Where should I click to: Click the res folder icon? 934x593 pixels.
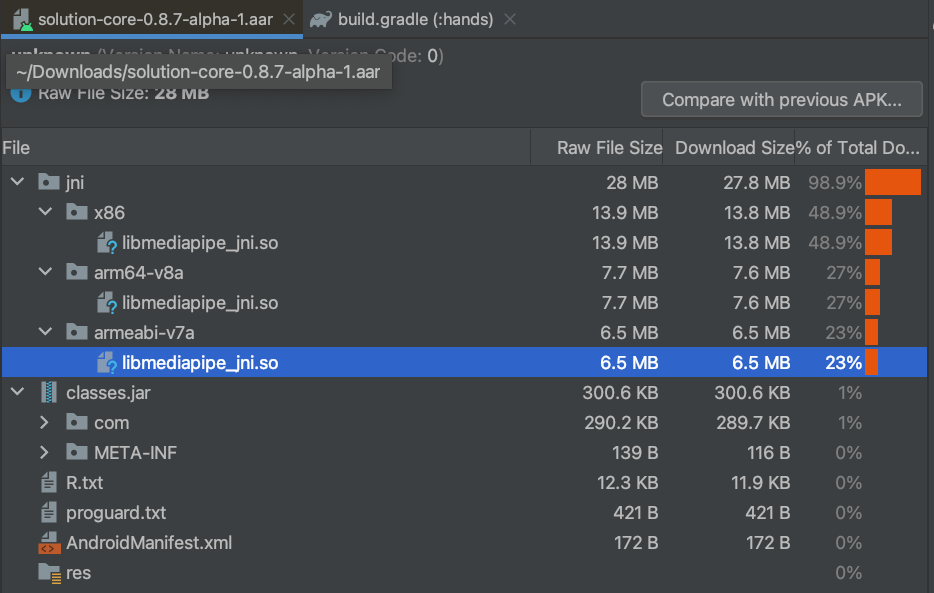pos(48,572)
